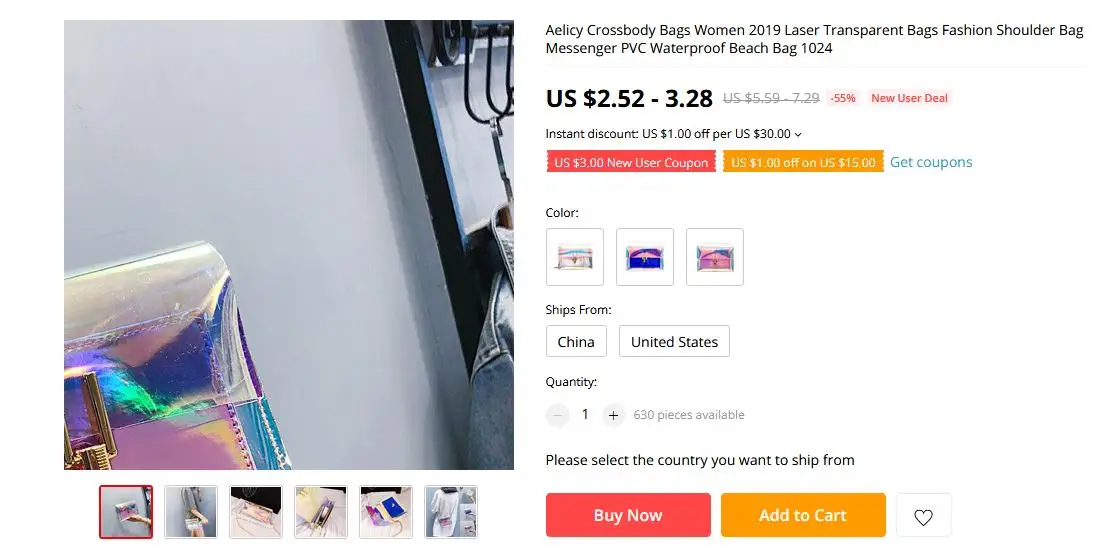Viewport: 1104px width, 555px height.
Task: Expand the Instant discount dropdown arrow
Action: pos(798,135)
